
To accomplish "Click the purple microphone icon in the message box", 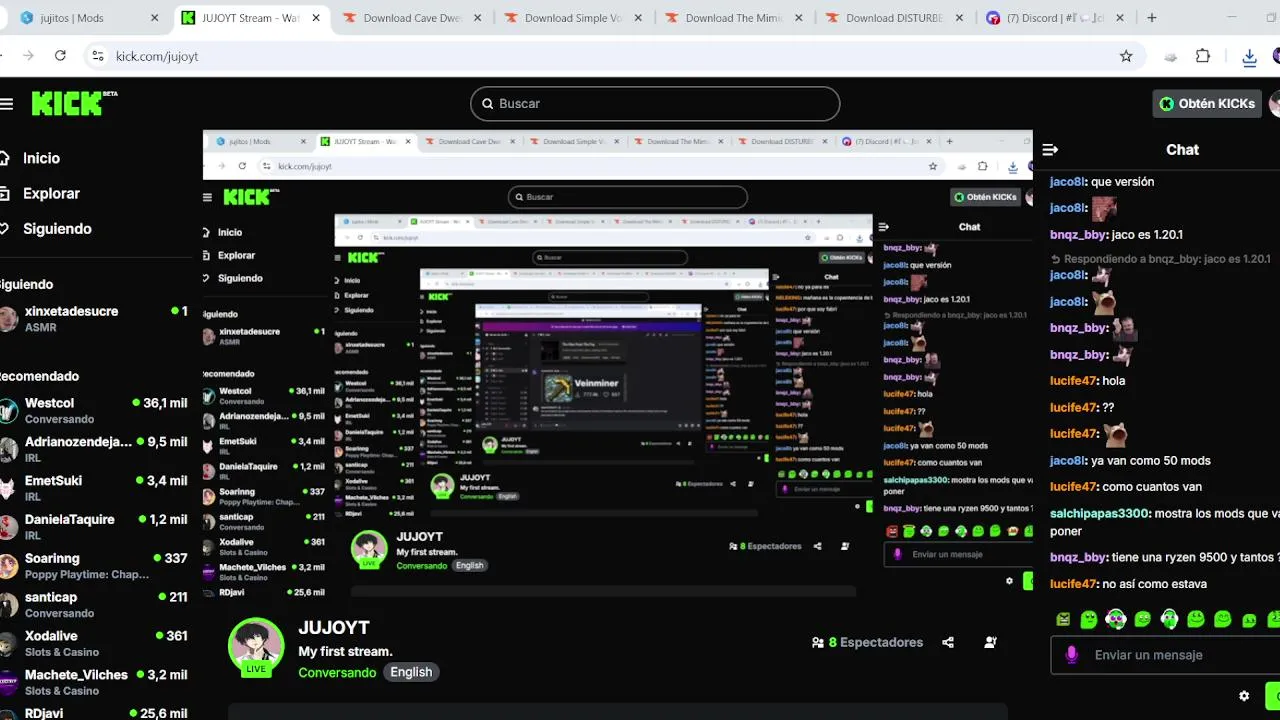I will click(1072, 655).
